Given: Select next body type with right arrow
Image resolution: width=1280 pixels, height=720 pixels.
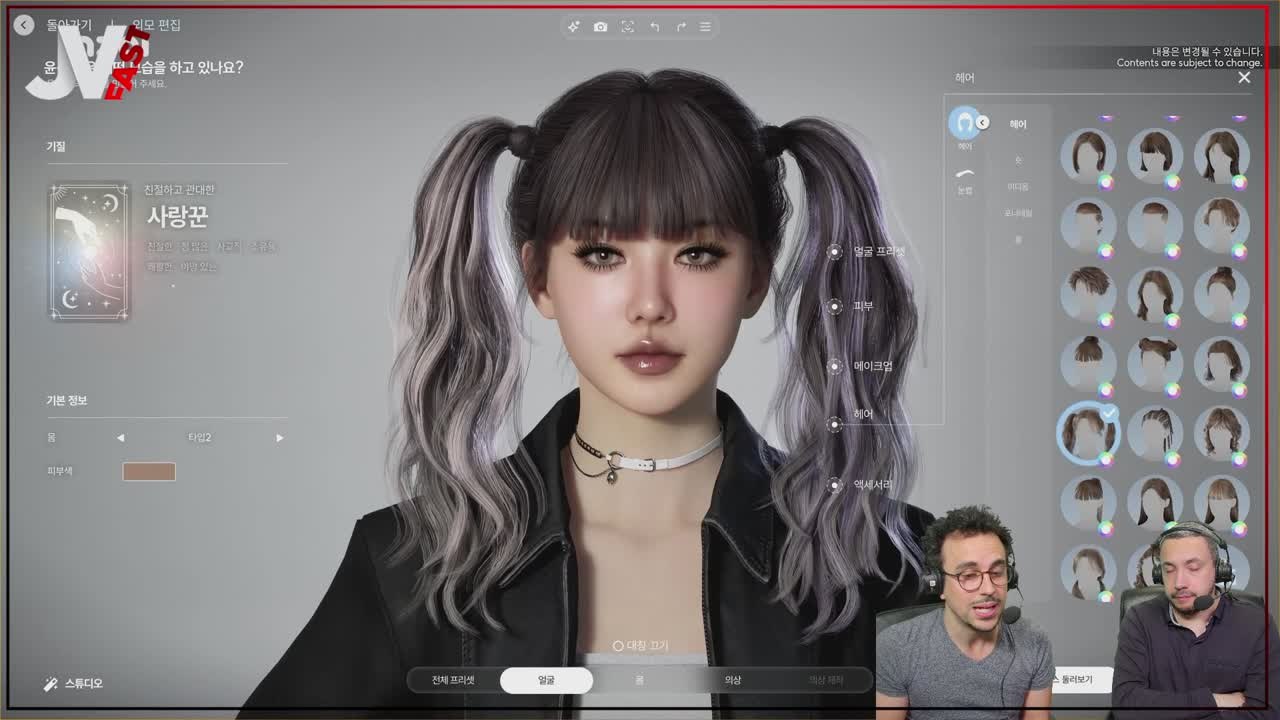Looking at the screenshot, I should coord(280,438).
